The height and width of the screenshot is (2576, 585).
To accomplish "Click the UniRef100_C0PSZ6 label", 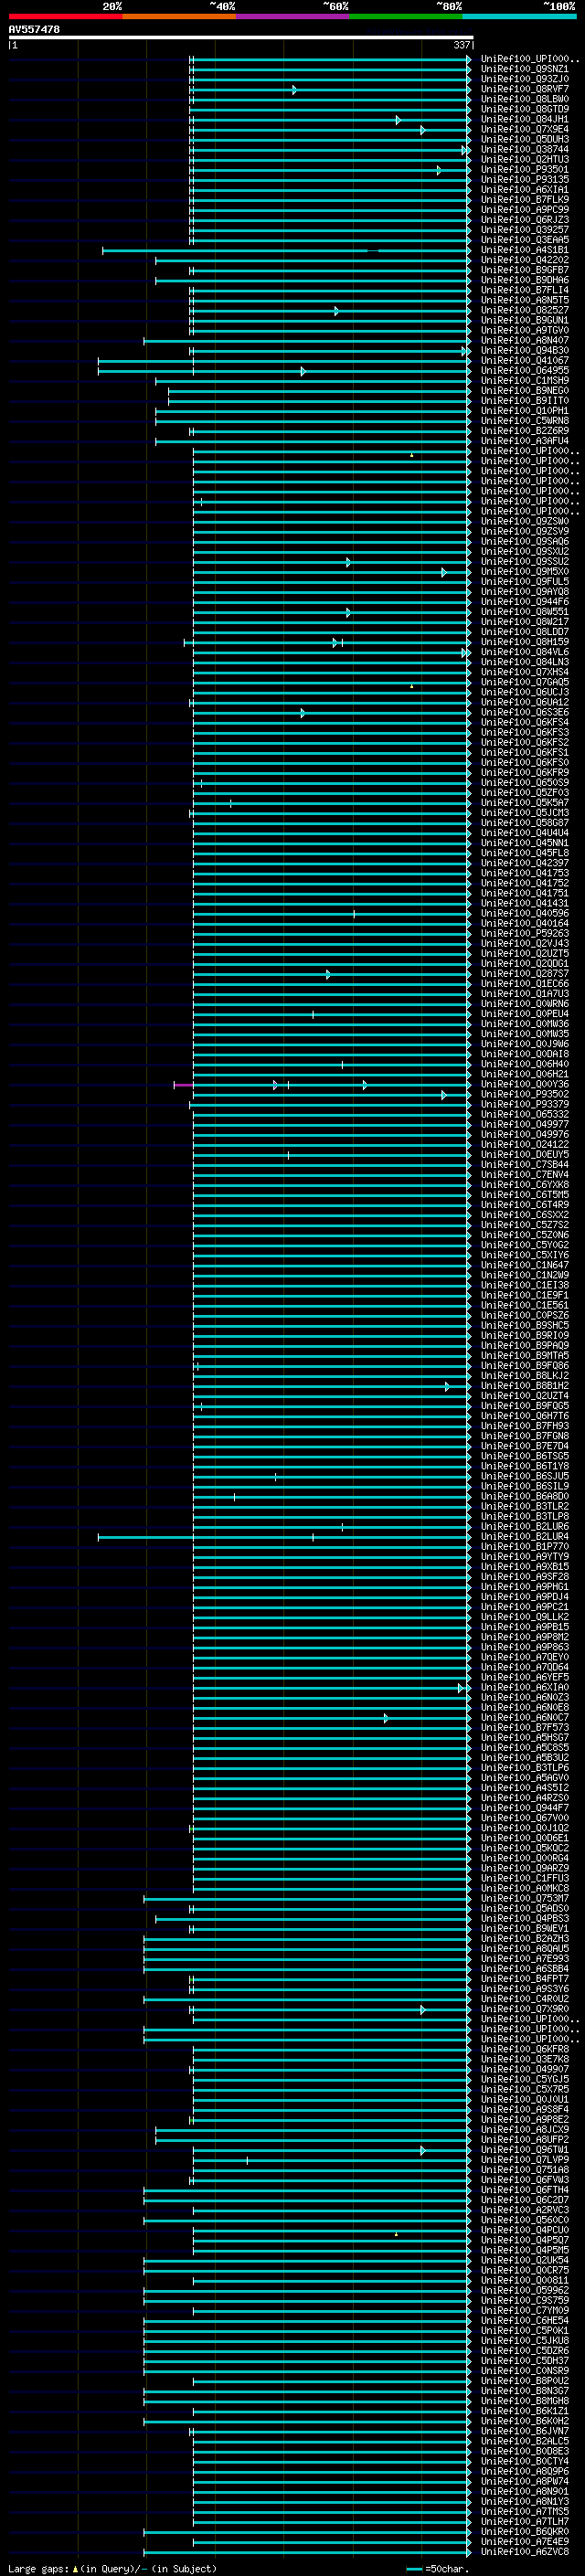I will (x=525, y=1315).
